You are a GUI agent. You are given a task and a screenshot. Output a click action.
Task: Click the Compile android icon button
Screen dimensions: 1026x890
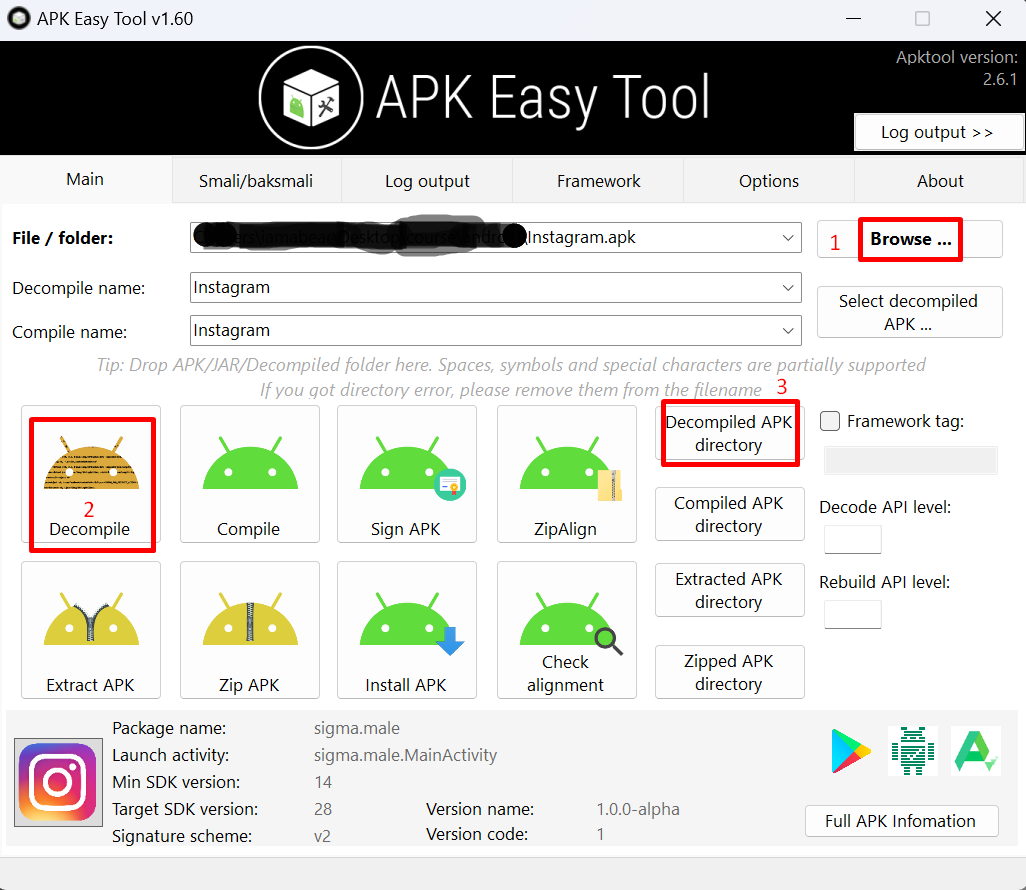tap(250, 474)
